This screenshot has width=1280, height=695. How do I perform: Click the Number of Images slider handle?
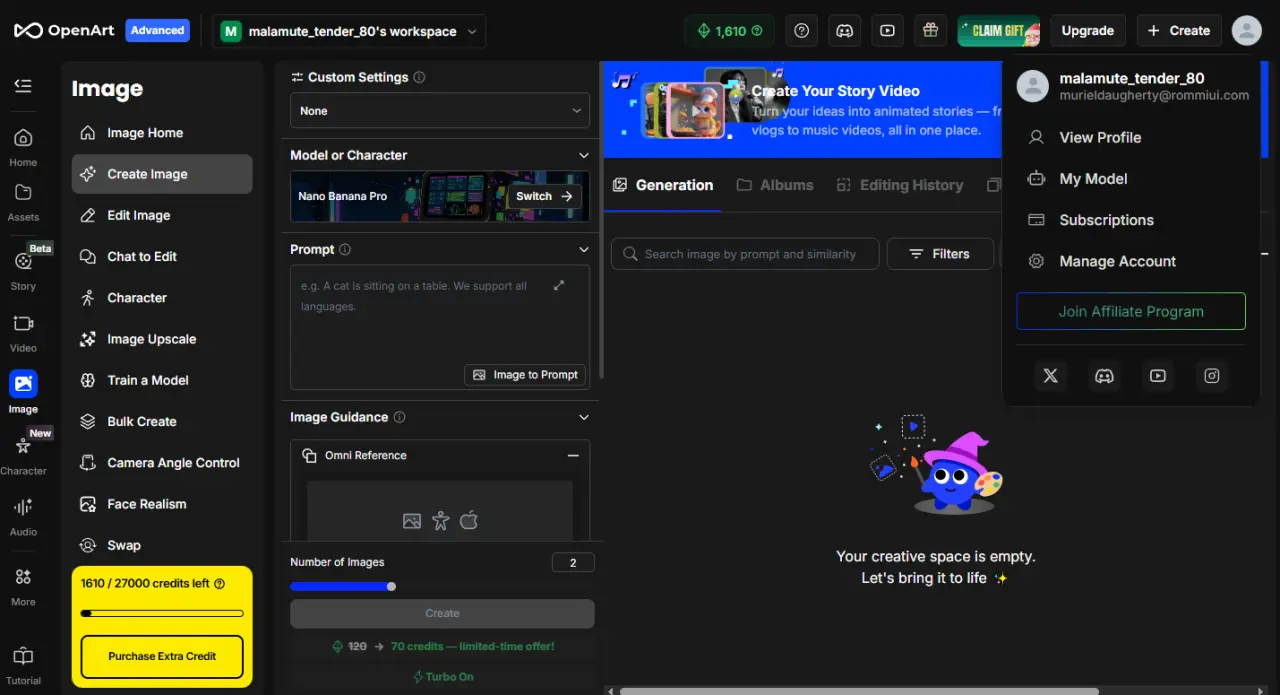coord(391,587)
